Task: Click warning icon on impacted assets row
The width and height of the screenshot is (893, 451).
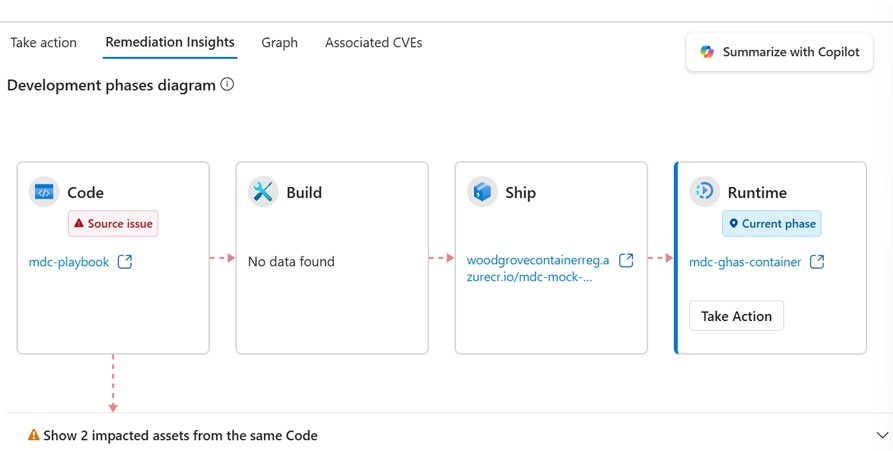Action: pyautogui.click(x=33, y=436)
